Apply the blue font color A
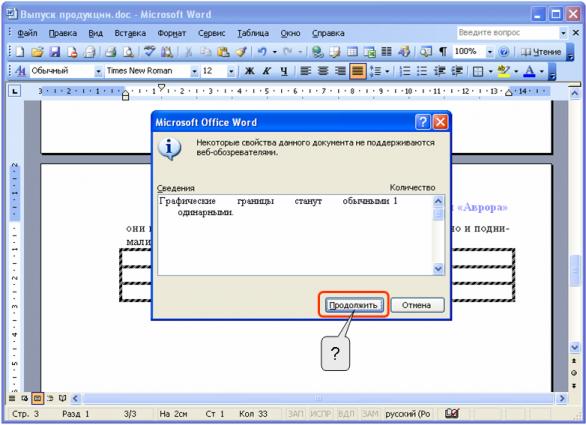The height and width of the screenshot is (425, 586). point(530,71)
